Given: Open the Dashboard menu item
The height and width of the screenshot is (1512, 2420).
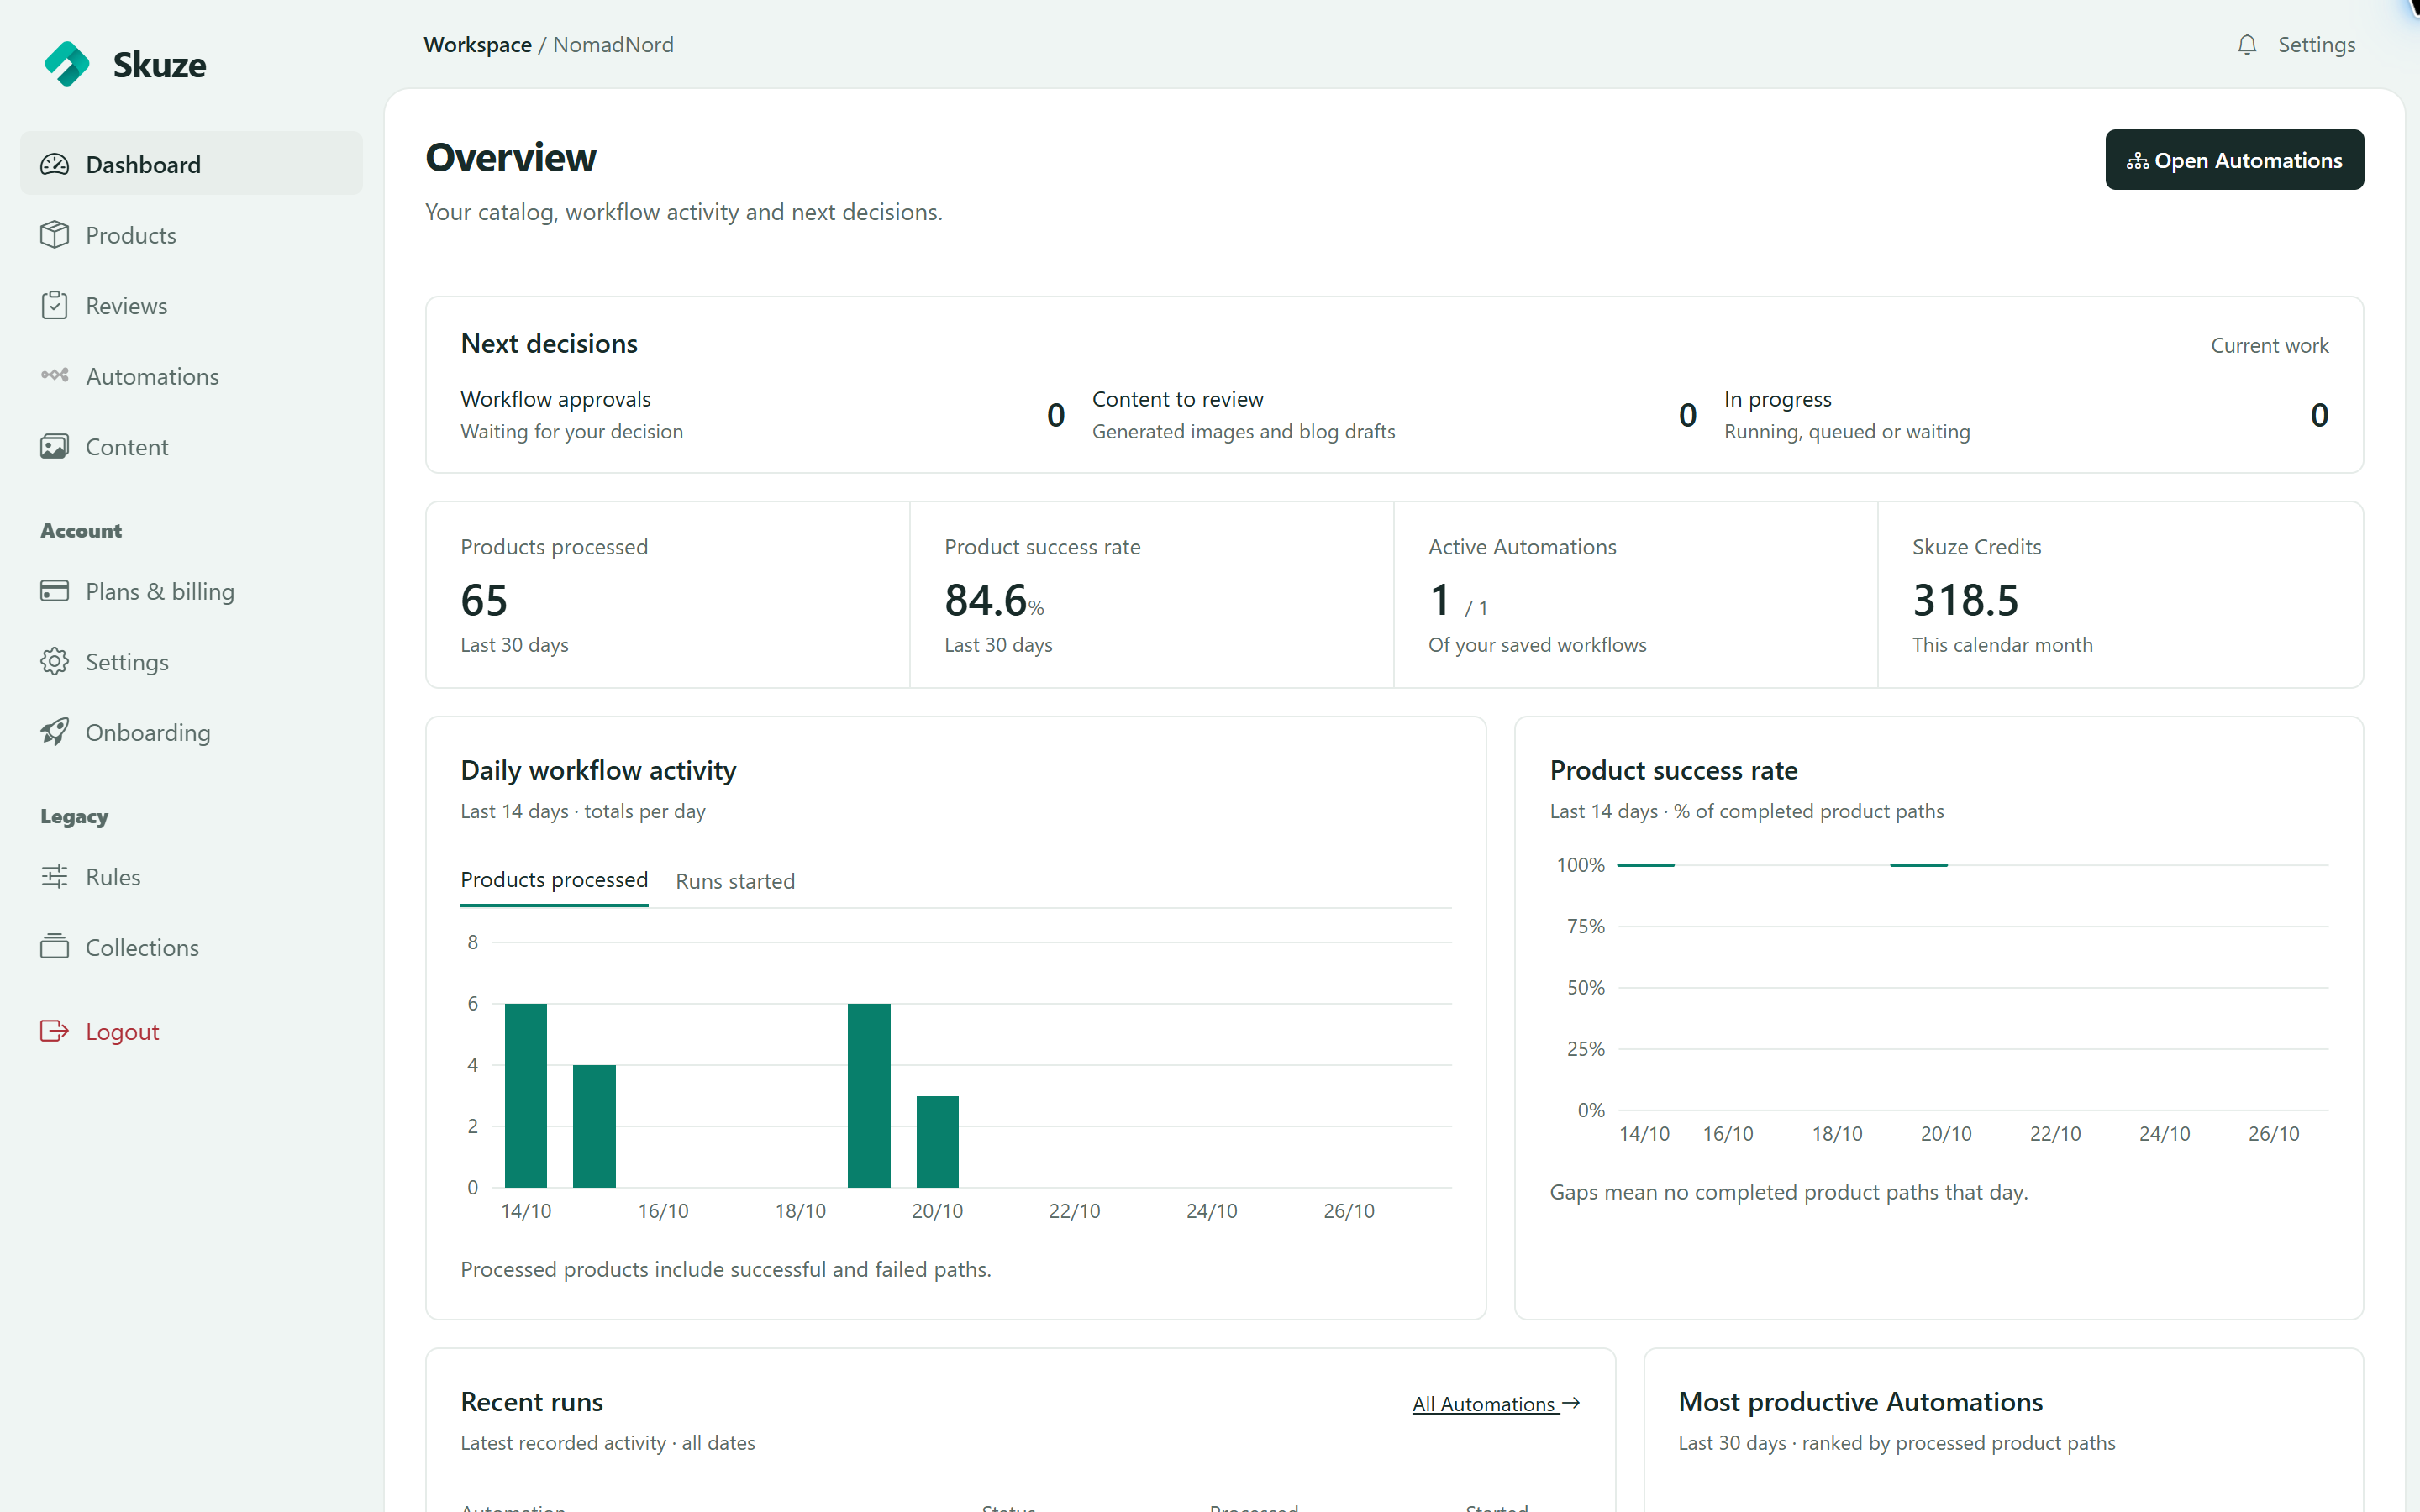Looking at the screenshot, I should point(191,164).
